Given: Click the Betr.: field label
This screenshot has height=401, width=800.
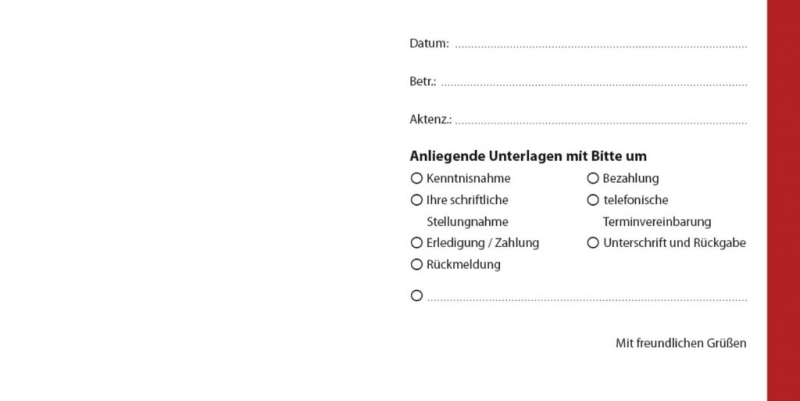Looking at the screenshot, I should point(422,82).
